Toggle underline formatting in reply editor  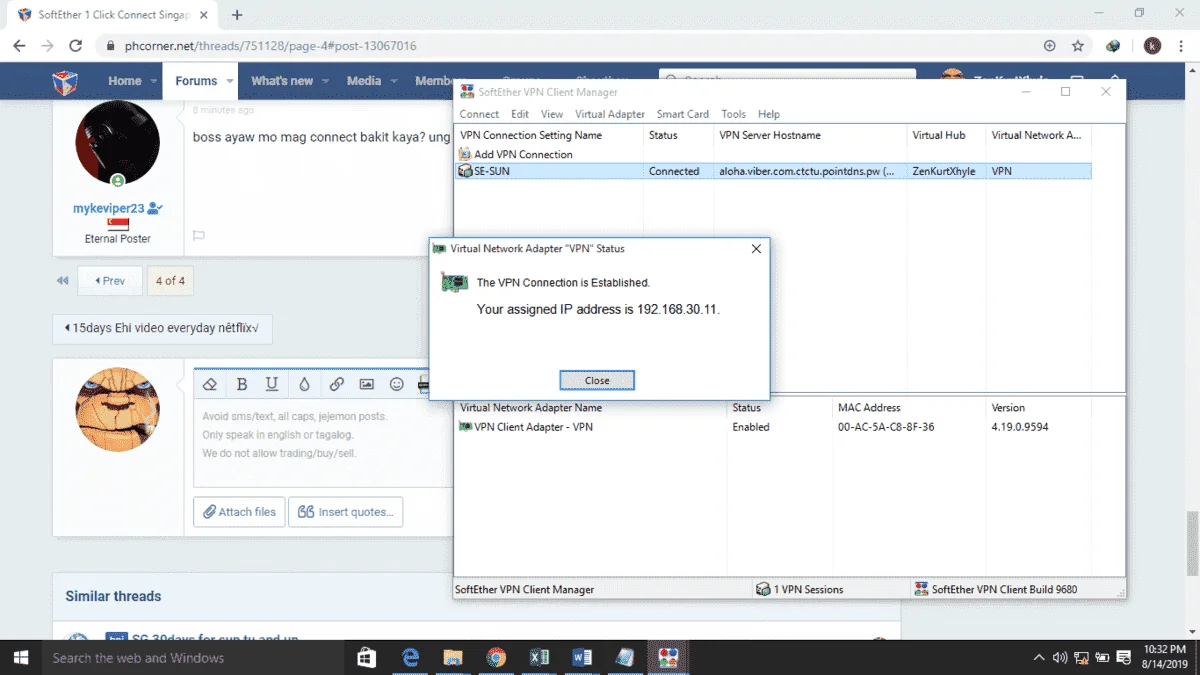pos(272,384)
